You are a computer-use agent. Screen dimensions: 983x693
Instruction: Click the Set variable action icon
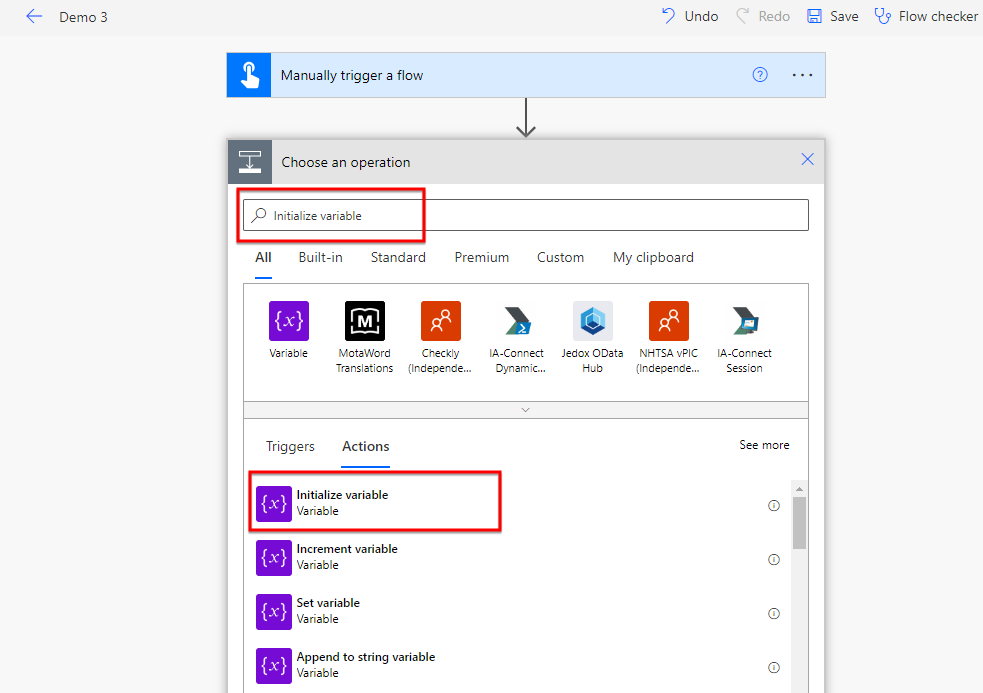274,611
